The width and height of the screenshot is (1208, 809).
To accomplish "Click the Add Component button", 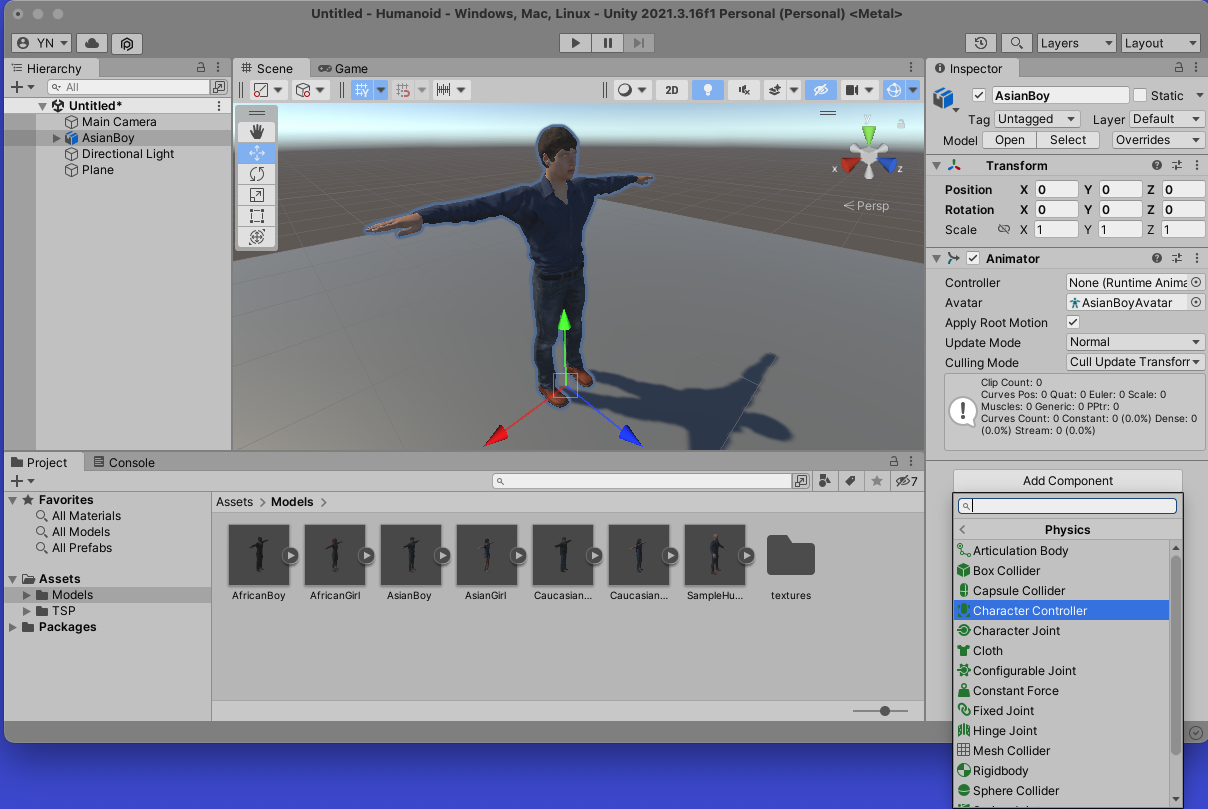I will [1067, 481].
